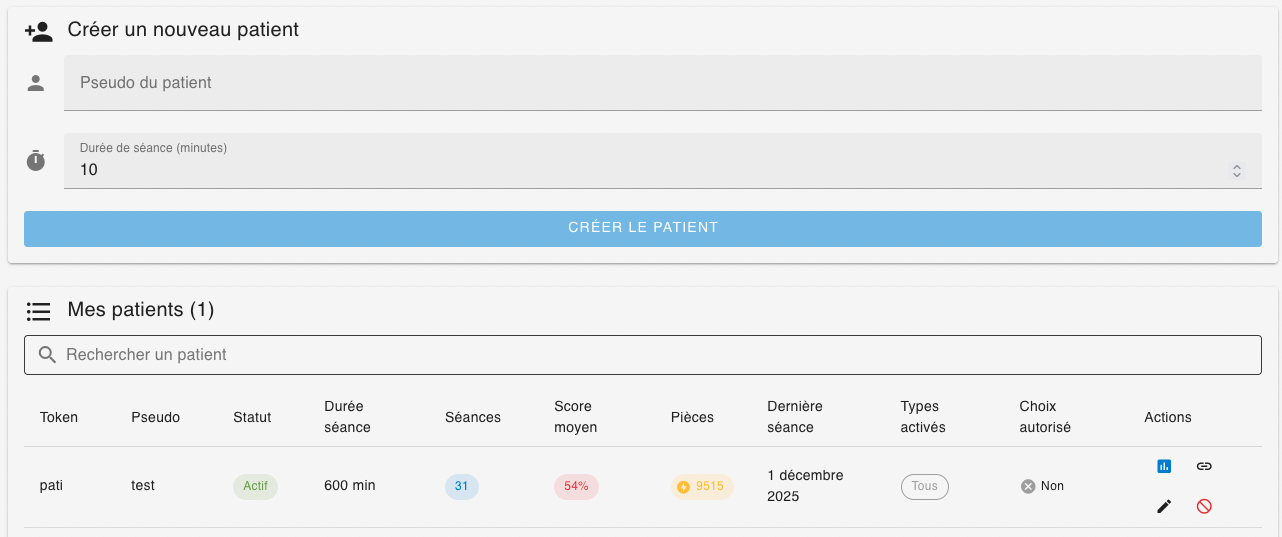Edit patient test with pencil icon
The width and height of the screenshot is (1282, 537).
pos(1164,507)
